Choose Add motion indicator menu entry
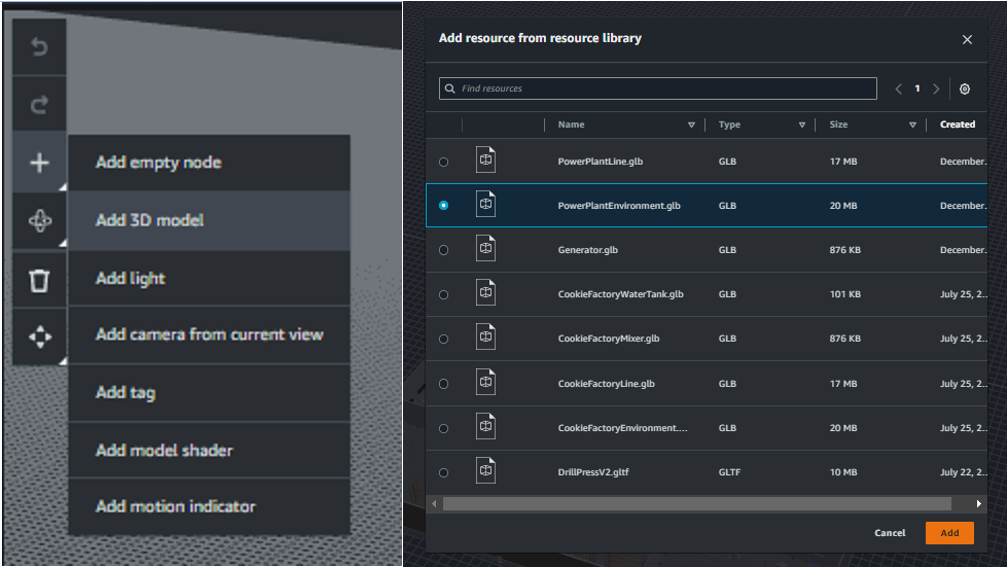The height and width of the screenshot is (568, 1007). (x=209, y=506)
